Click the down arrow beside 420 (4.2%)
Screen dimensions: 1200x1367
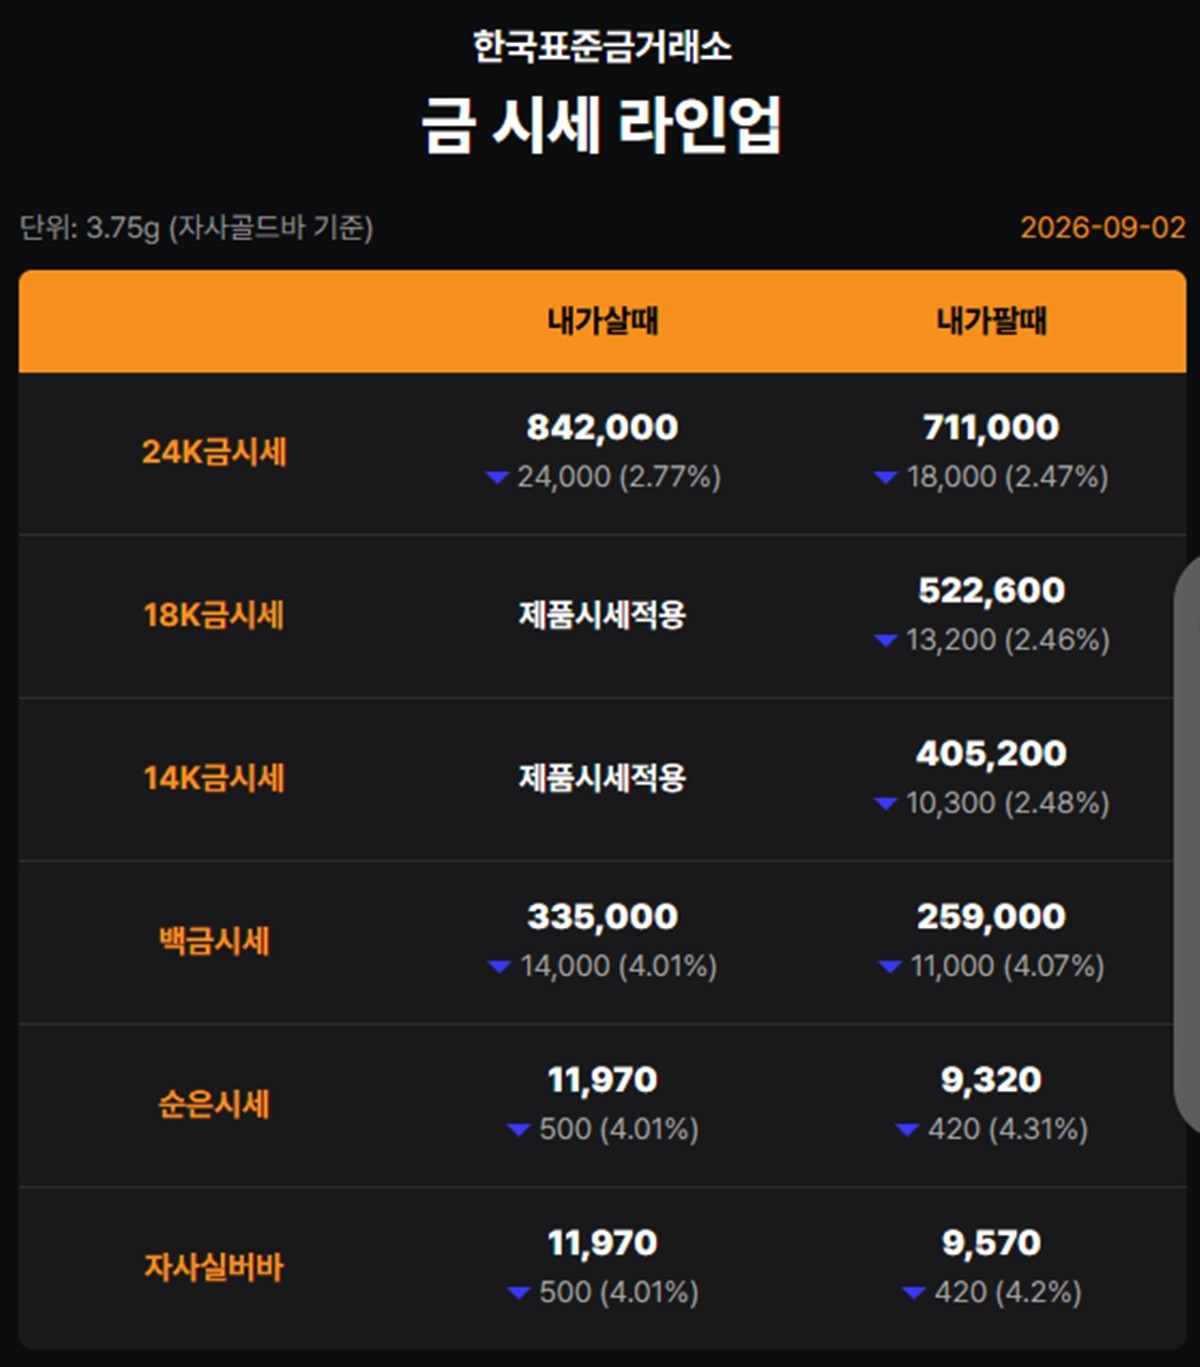(913, 1293)
